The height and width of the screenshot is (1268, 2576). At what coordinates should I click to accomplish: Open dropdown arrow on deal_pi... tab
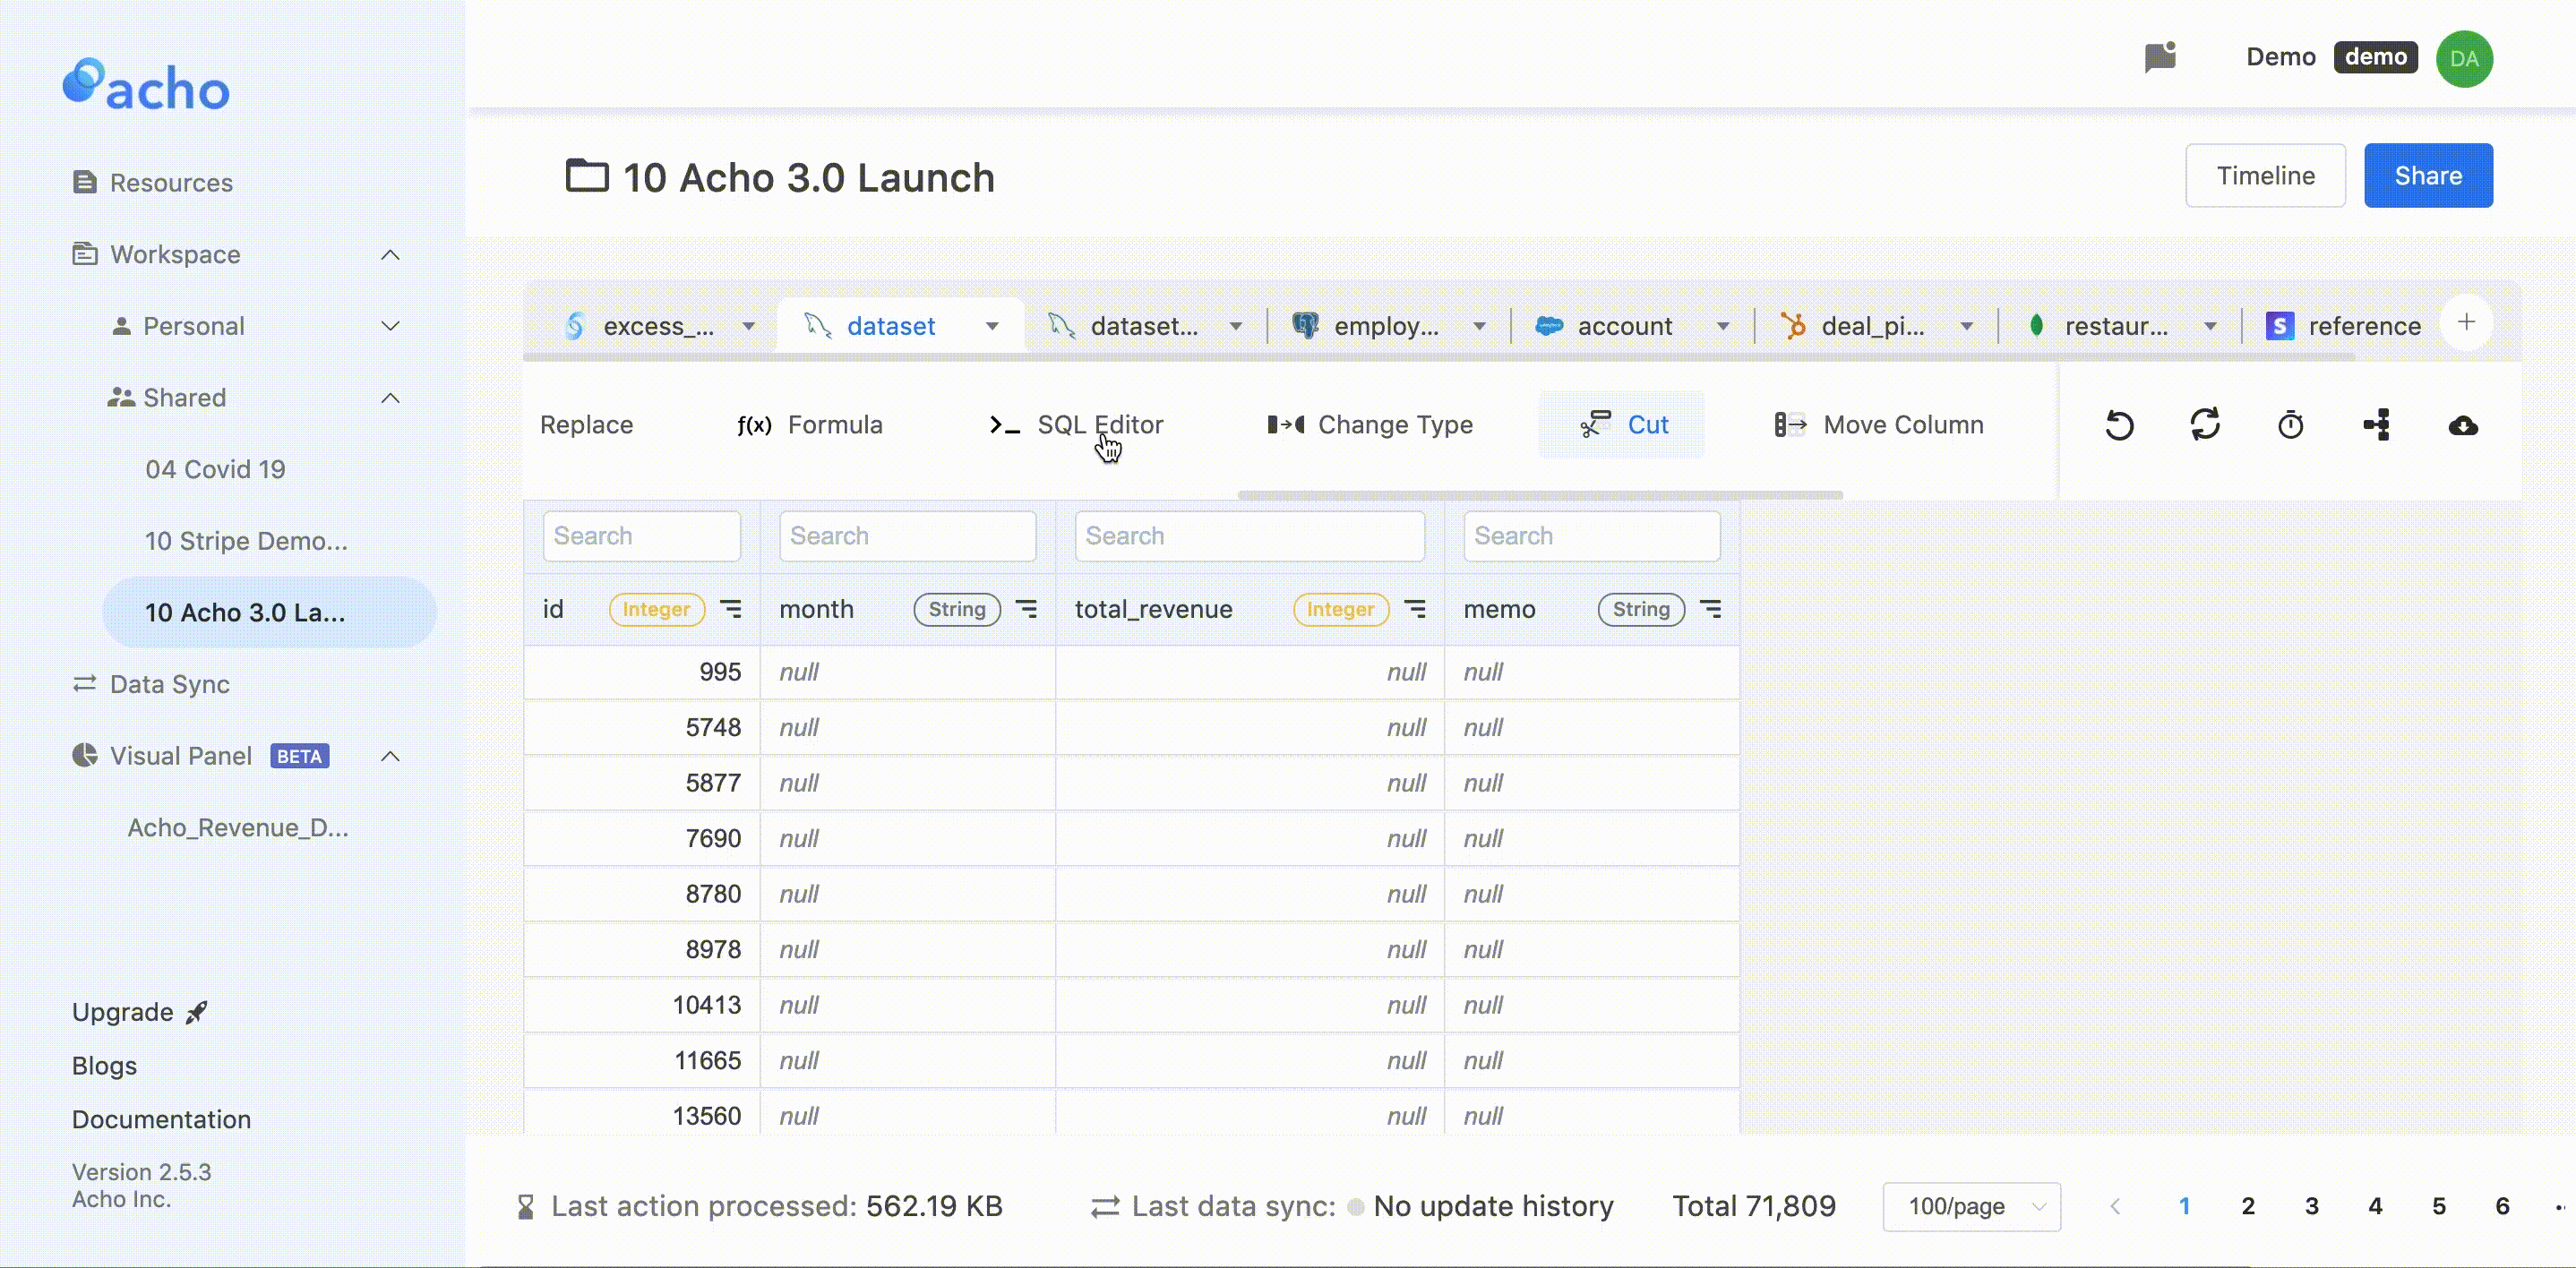[x=1966, y=326]
